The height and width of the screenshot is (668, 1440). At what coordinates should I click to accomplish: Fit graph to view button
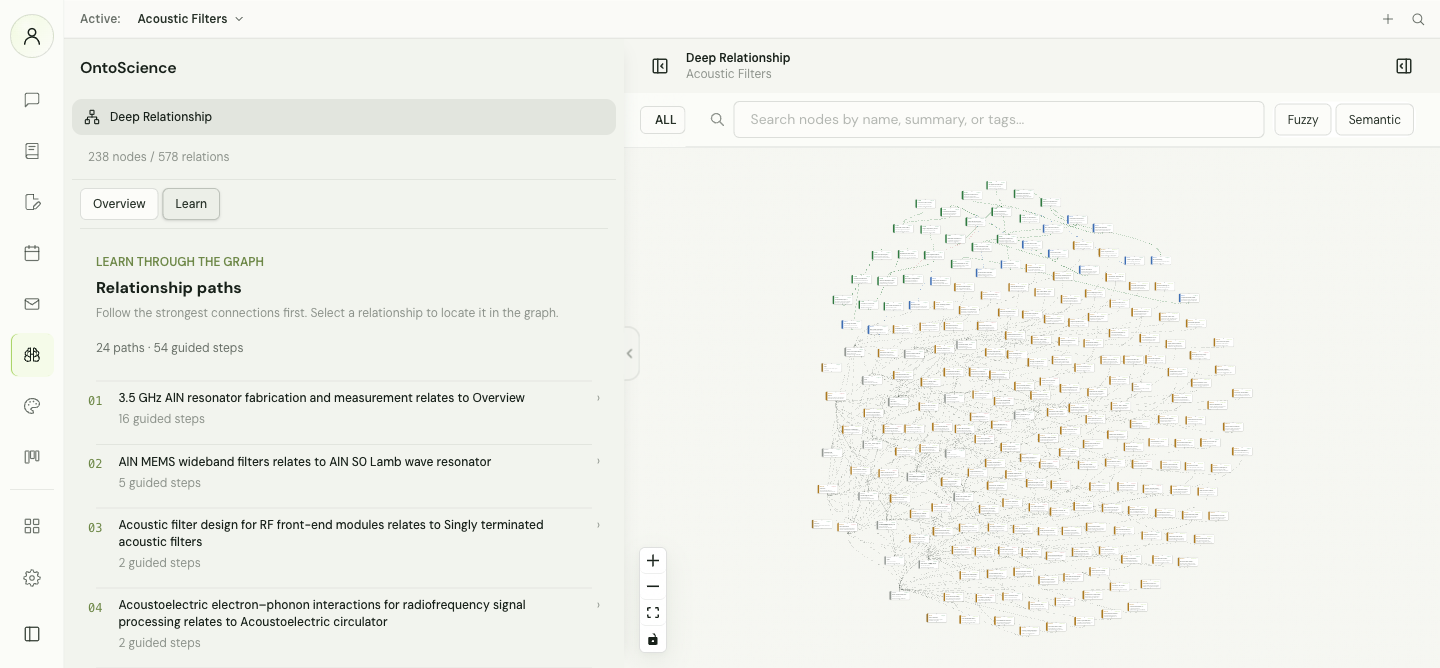tap(653, 613)
